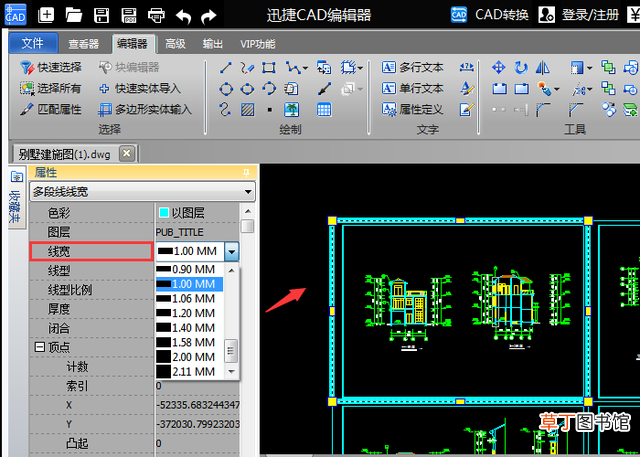Undo the last action

click(183, 16)
